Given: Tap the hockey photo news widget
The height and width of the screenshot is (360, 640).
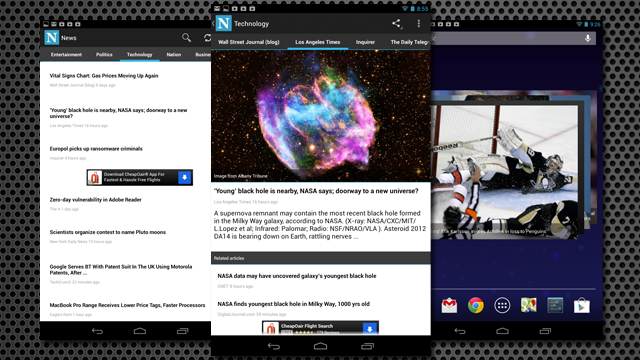Looking at the screenshot, I should point(504,171).
